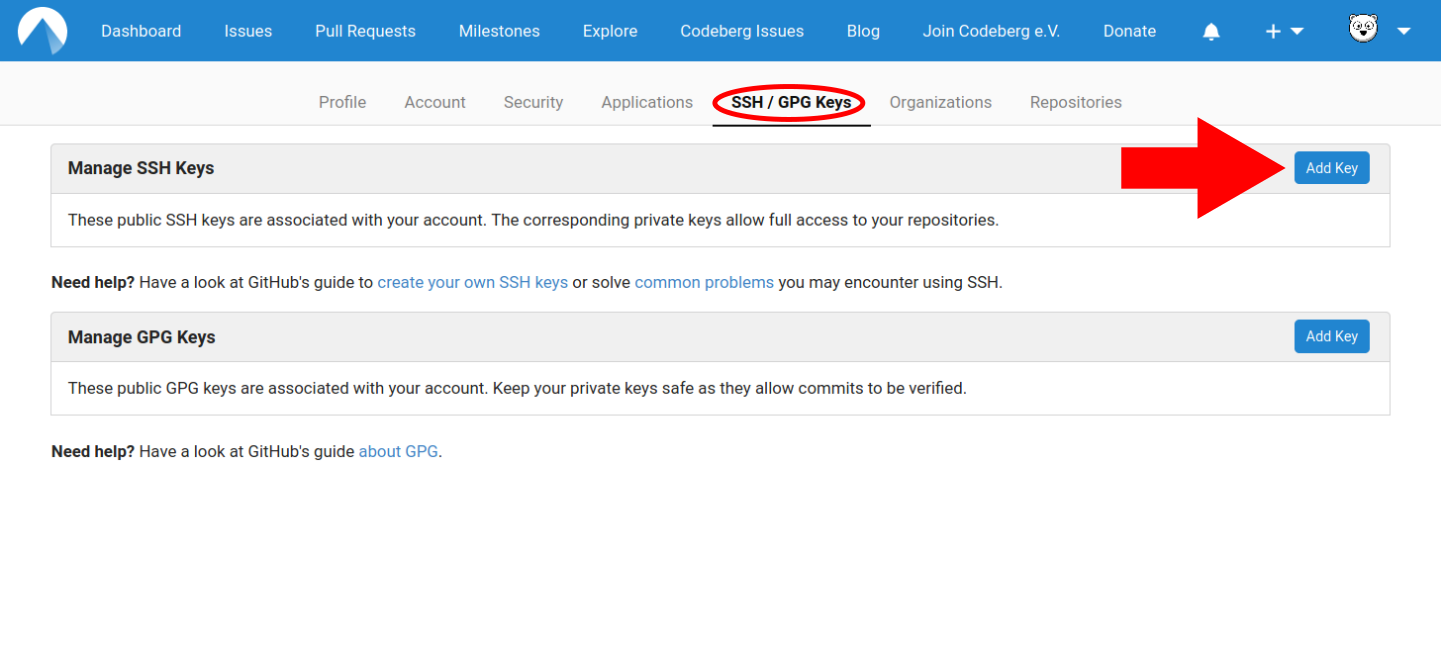Click Add Key to add an SSH key
Viewport: 1441px width, 650px height.
1331,167
